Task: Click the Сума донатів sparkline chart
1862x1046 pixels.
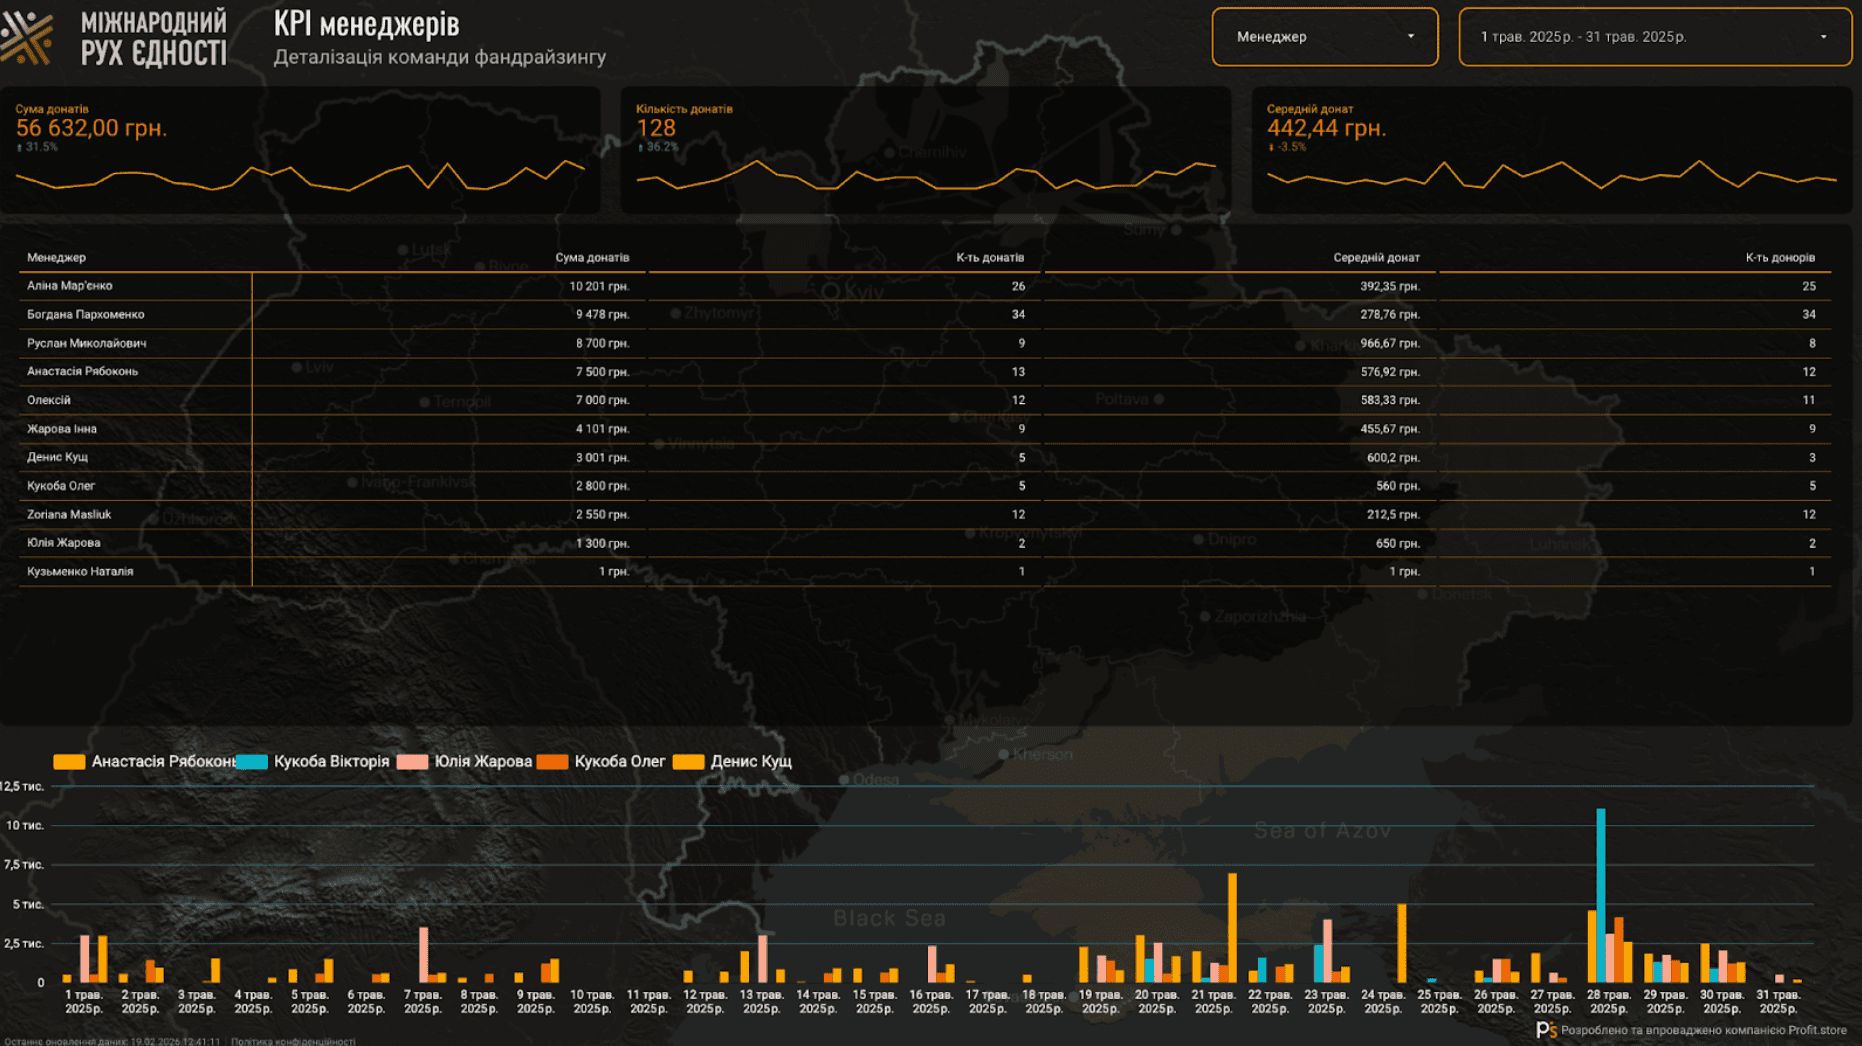Action: tap(300, 177)
